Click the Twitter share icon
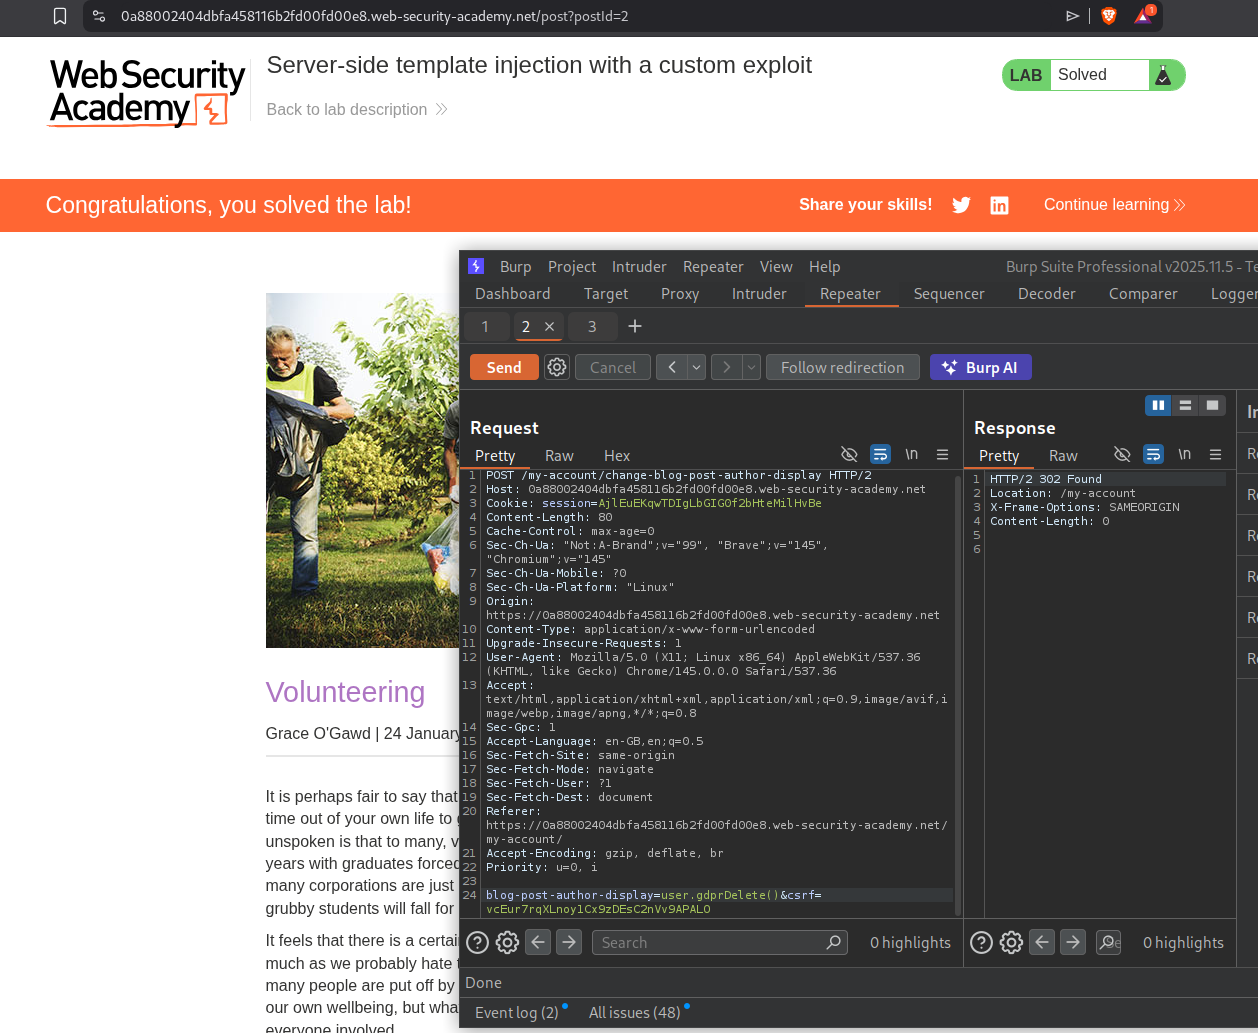 [x=961, y=205]
